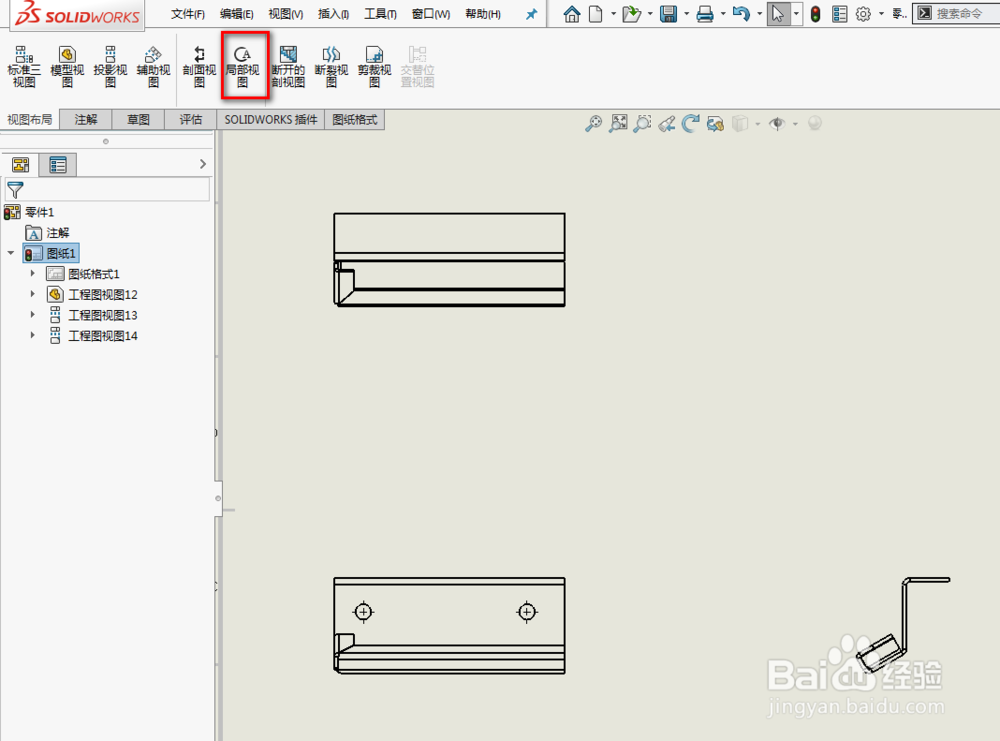Select the 断开的剖视图 (Broken-out Section) tool
1000x741 pixels.
tap(288, 64)
